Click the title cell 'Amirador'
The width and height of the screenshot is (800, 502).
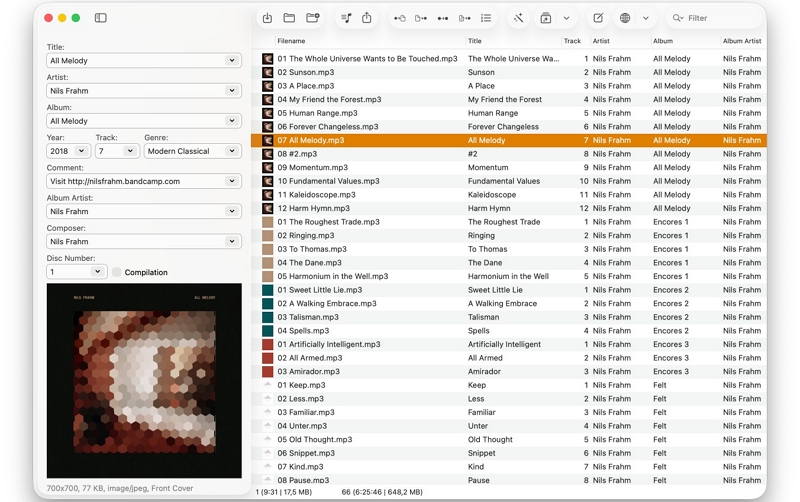pyautogui.click(x=484, y=371)
